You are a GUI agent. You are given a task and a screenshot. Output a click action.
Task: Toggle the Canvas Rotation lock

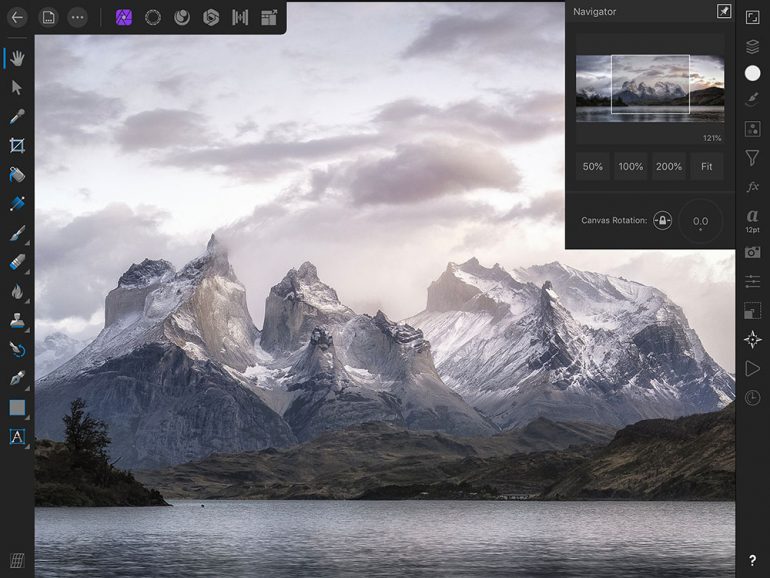point(662,221)
